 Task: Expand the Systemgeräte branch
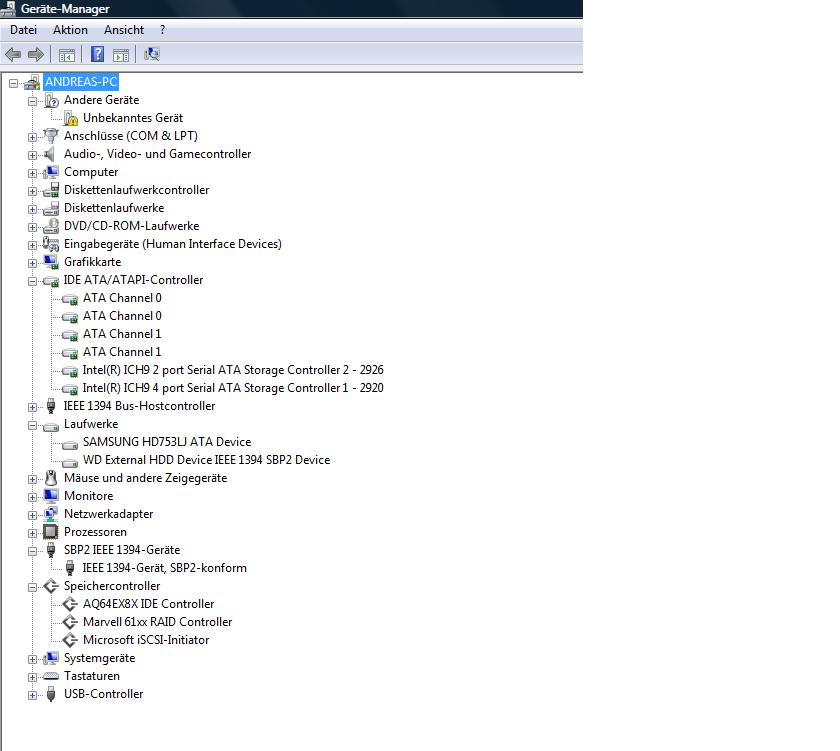pyautogui.click(x=33, y=659)
